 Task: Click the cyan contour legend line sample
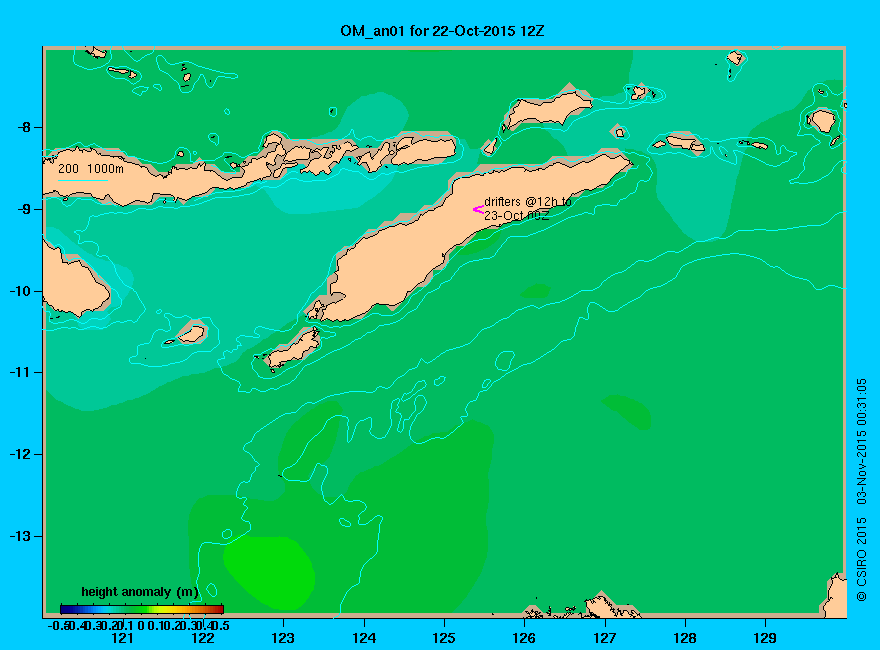pos(82,180)
